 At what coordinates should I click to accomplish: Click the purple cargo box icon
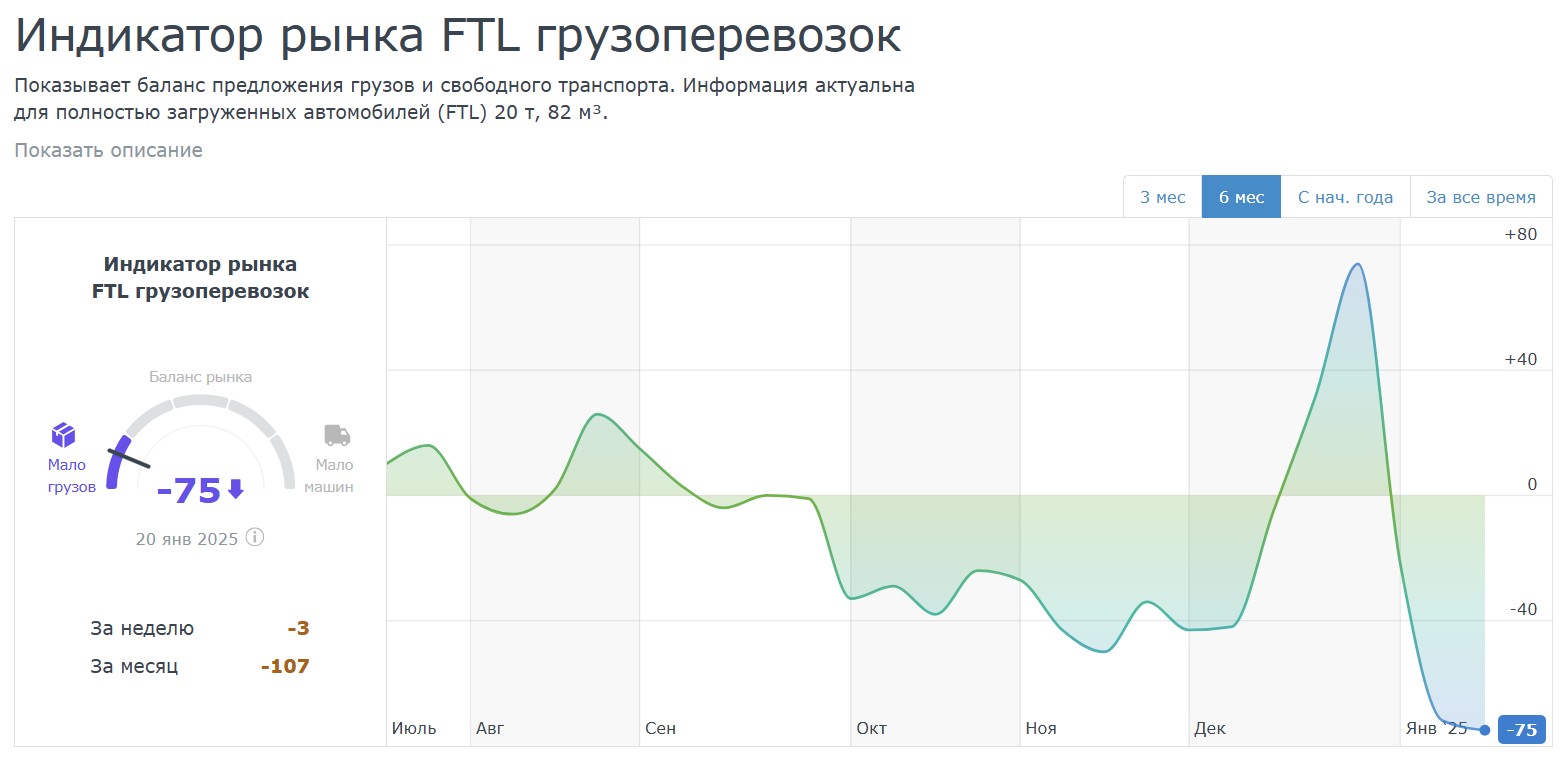point(63,435)
